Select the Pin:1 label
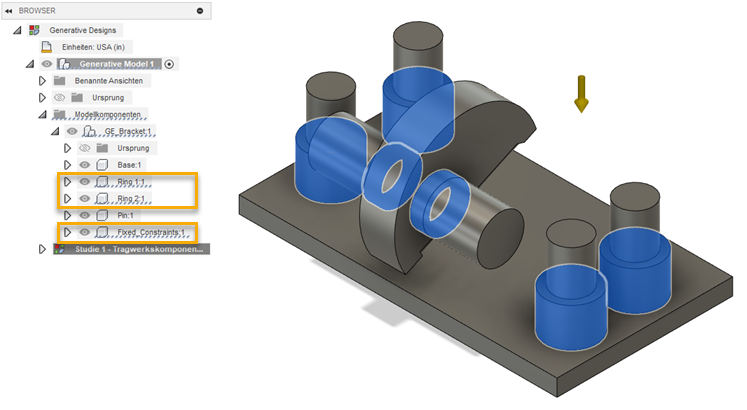The height and width of the screenshot is (410, 747). tap(125, 215)
